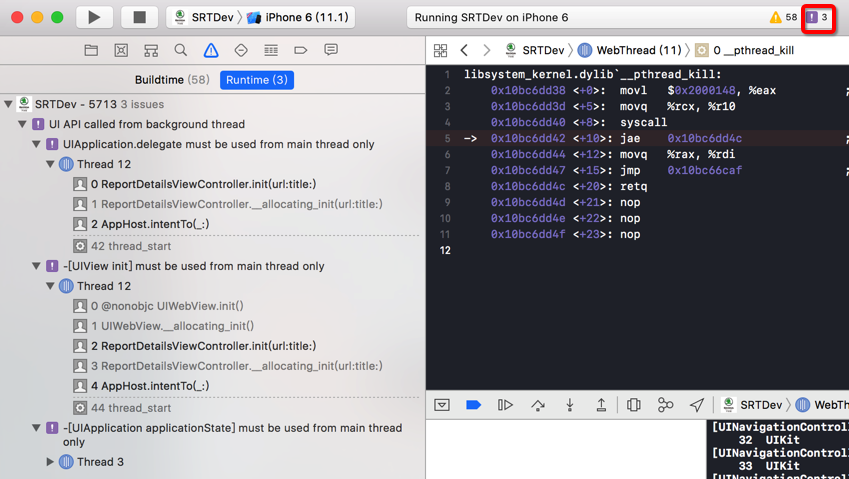Click the Step Over debug icon
This screenshot has width=849, height=479.
(538, 405)
